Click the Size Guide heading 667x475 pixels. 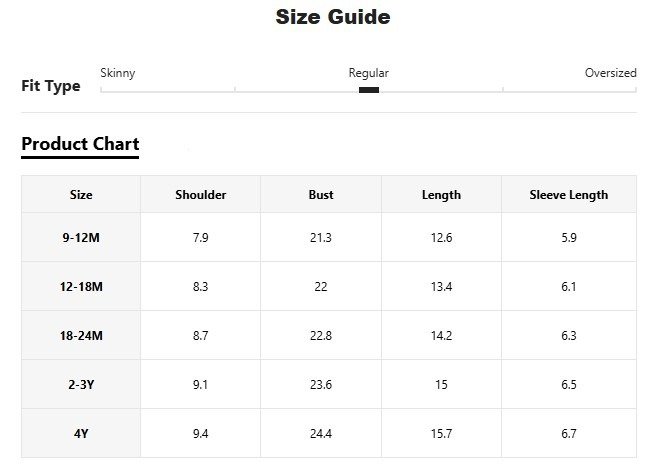[333, 17]
